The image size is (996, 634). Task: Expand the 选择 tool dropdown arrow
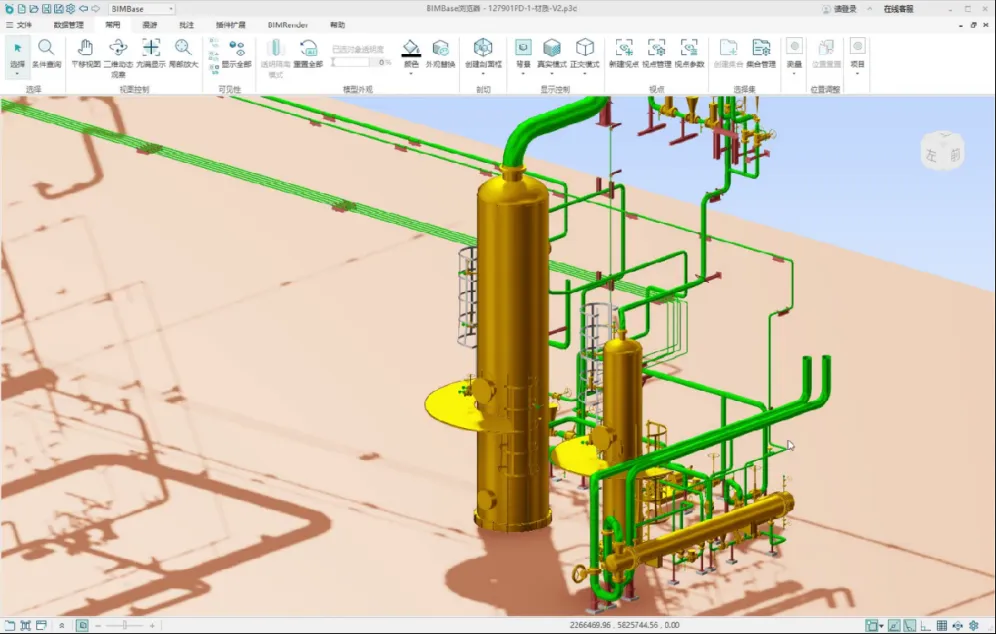click(17, 73)
